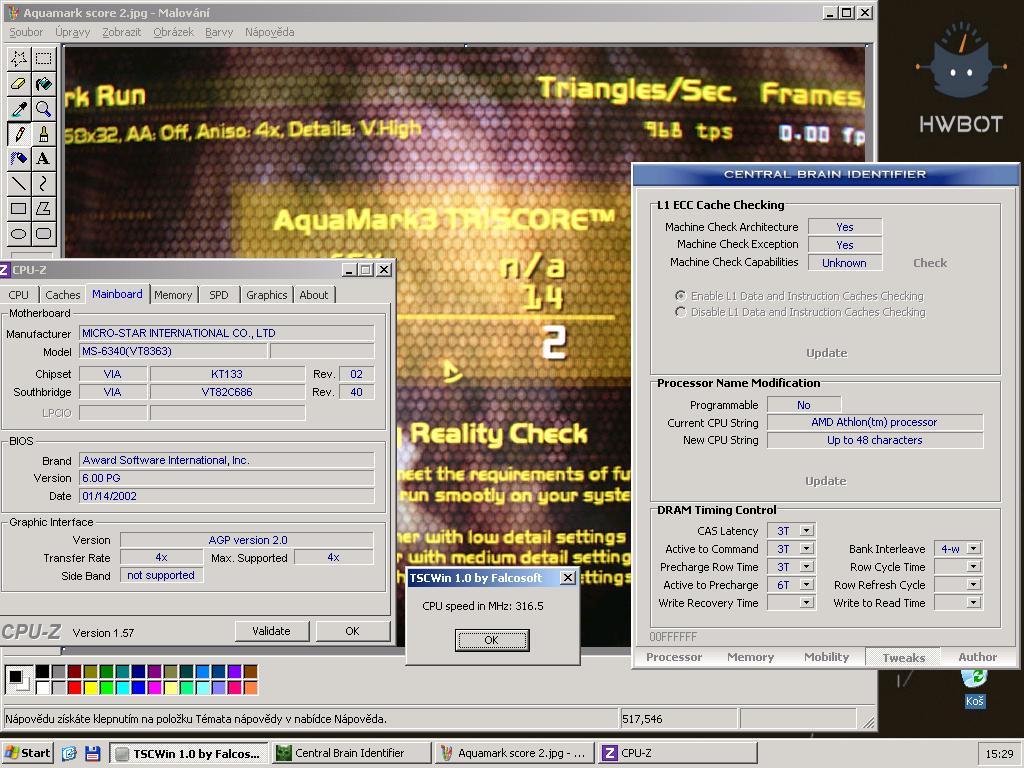Switch to the Caches tab in CPU-Z

coord(63,295)
